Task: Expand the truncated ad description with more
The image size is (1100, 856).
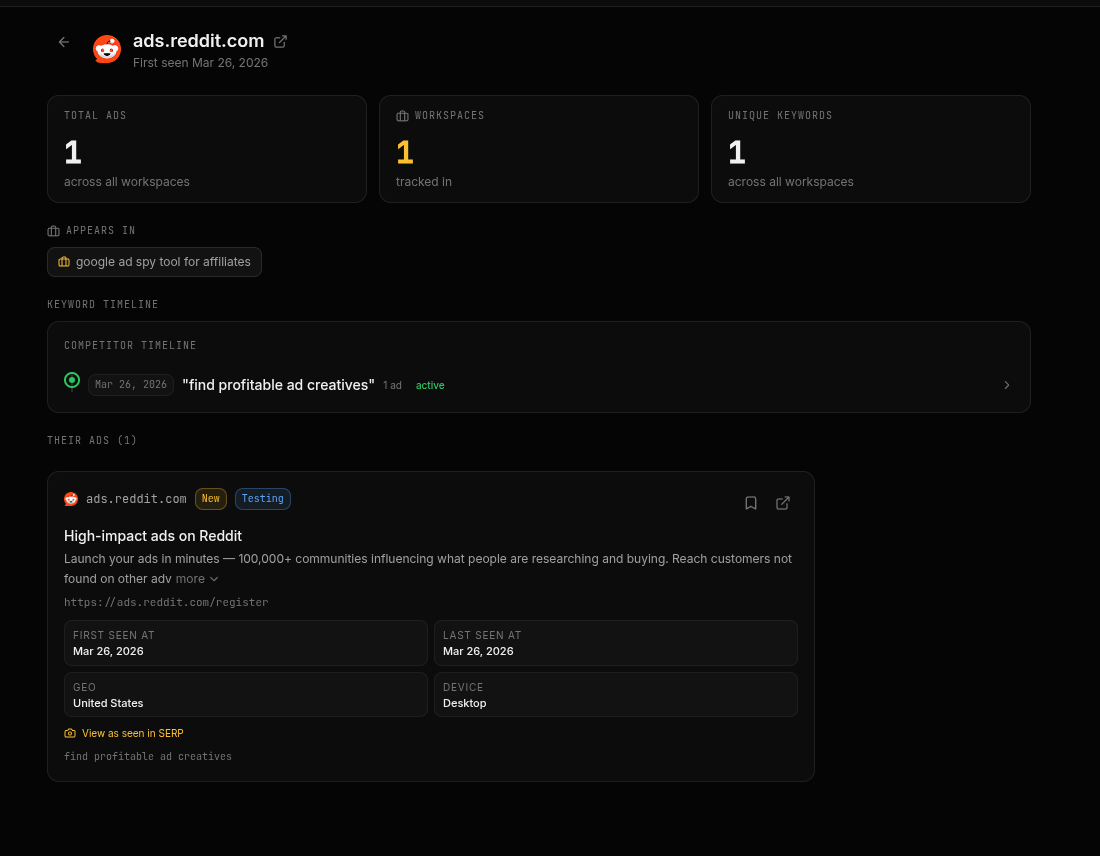Action: [196, 578]
